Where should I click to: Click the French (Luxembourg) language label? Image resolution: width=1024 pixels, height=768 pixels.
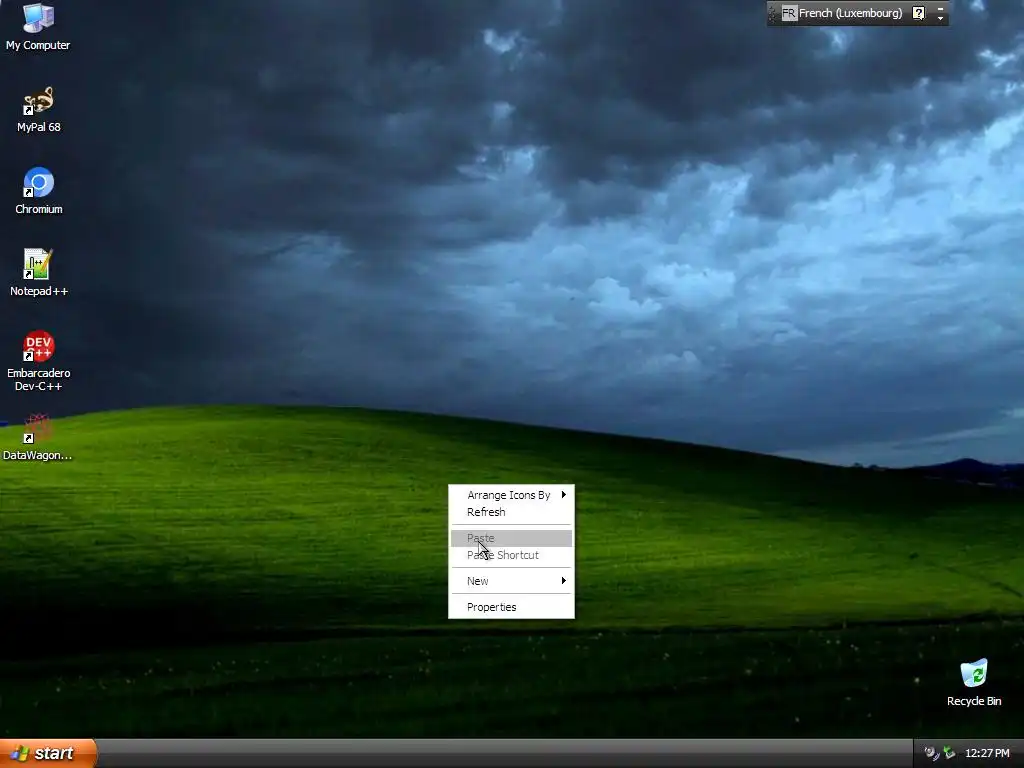click(850, 13)
